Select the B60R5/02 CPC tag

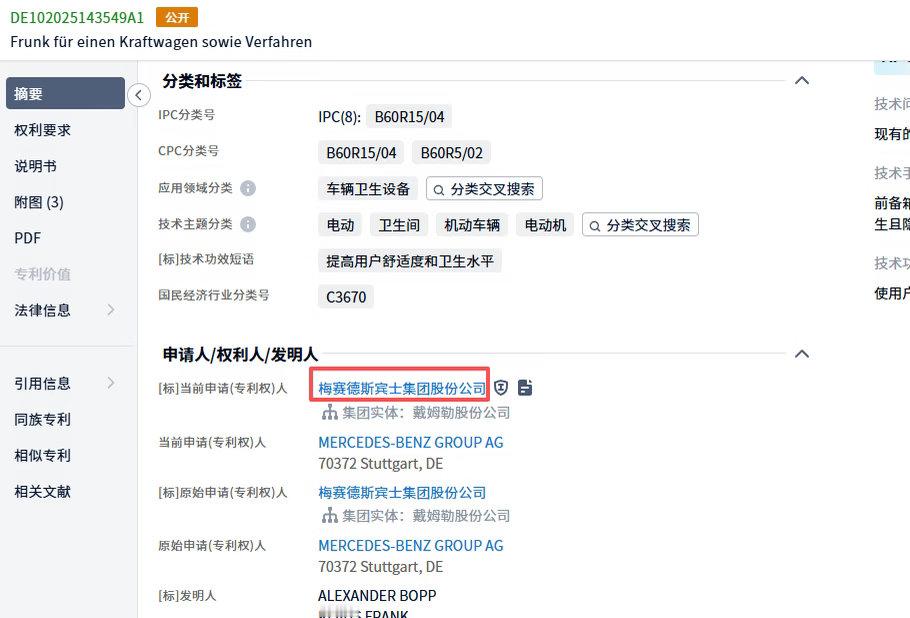click(x=452, y=153)
